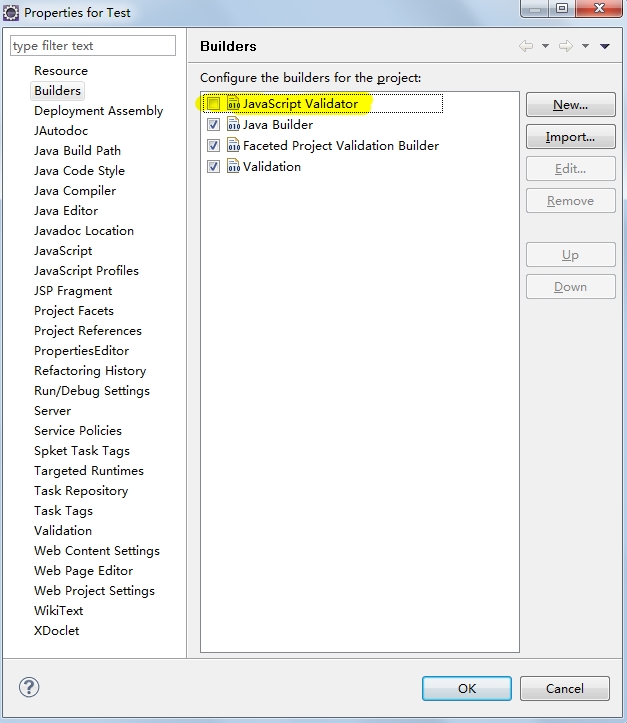This screenshot has width=627, height=723.
Task: Open Web Project Settings page
Action: pyautogui.click(x=94, y=591)
